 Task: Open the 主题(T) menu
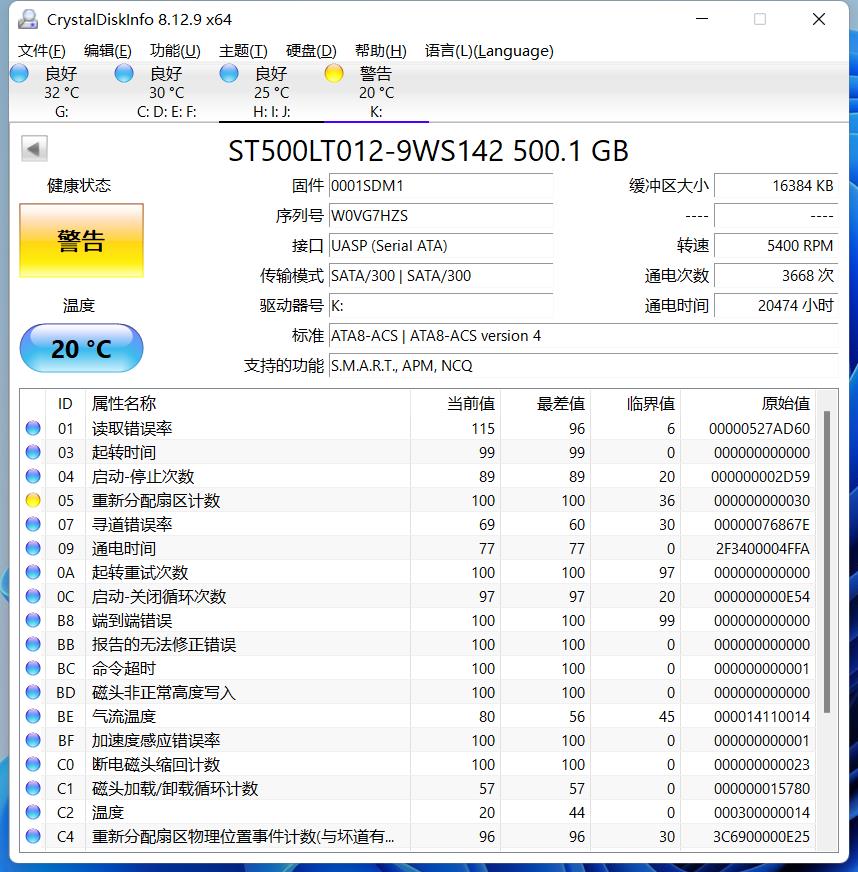pyautogui.click(x=243, y=51)
